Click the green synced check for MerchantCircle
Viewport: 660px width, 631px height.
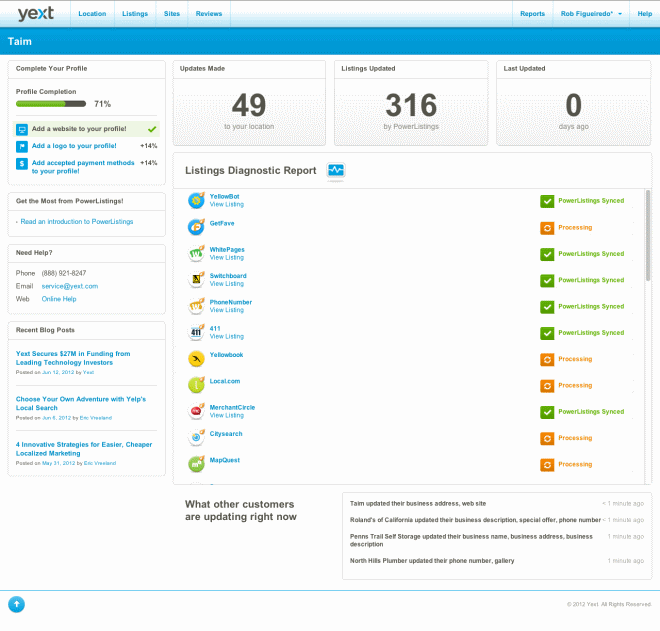547,412
